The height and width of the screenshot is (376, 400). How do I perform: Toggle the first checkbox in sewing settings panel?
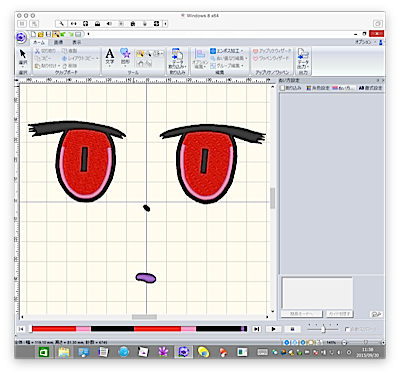click(x=282, y=88)
